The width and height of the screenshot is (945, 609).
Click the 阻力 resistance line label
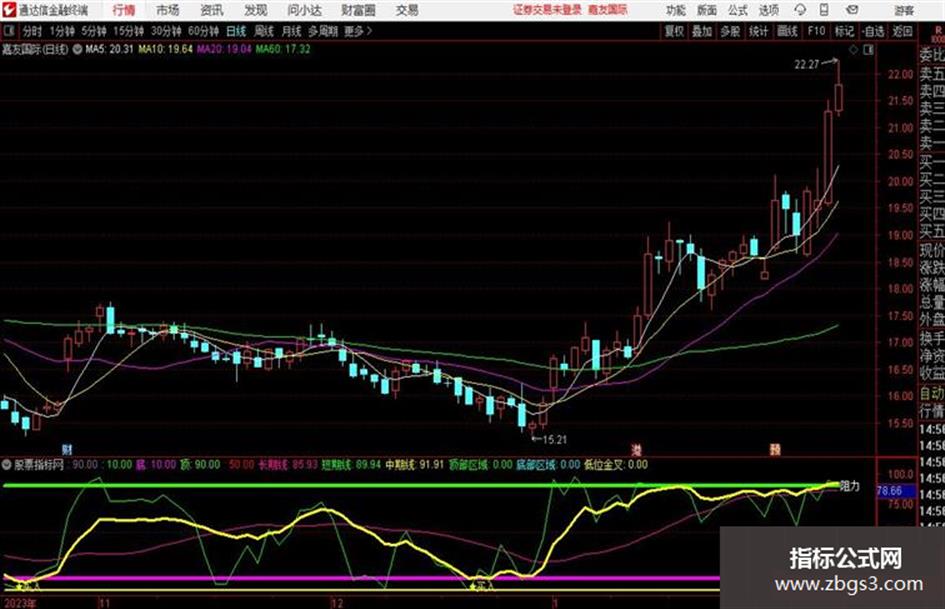pyautogui.click(x=850, y=485)
